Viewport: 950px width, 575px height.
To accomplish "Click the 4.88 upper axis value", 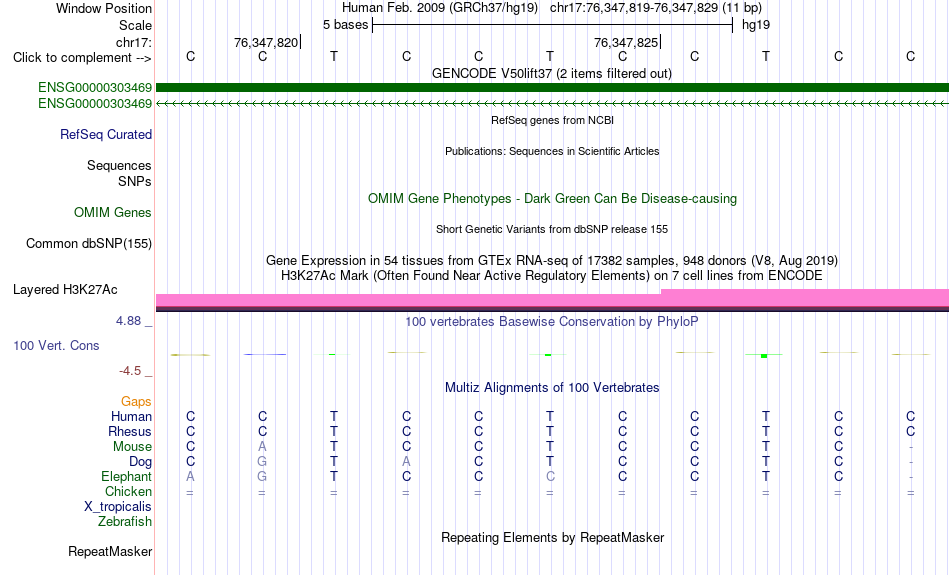I will tap(128, 321).
